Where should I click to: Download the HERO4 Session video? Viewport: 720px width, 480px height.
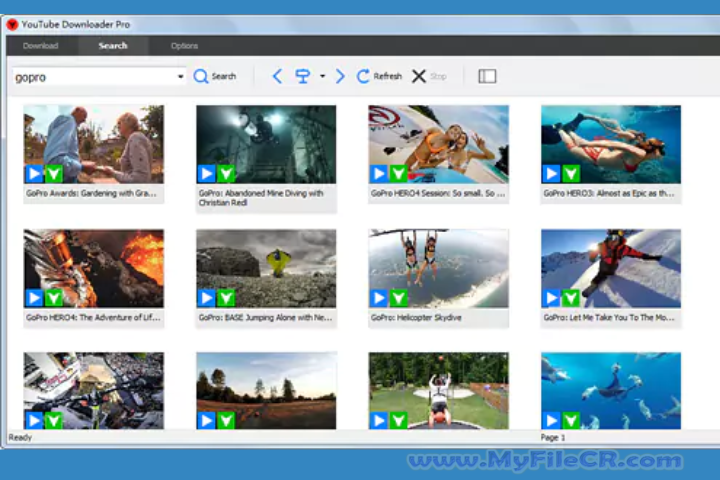(x=399, y=174)
